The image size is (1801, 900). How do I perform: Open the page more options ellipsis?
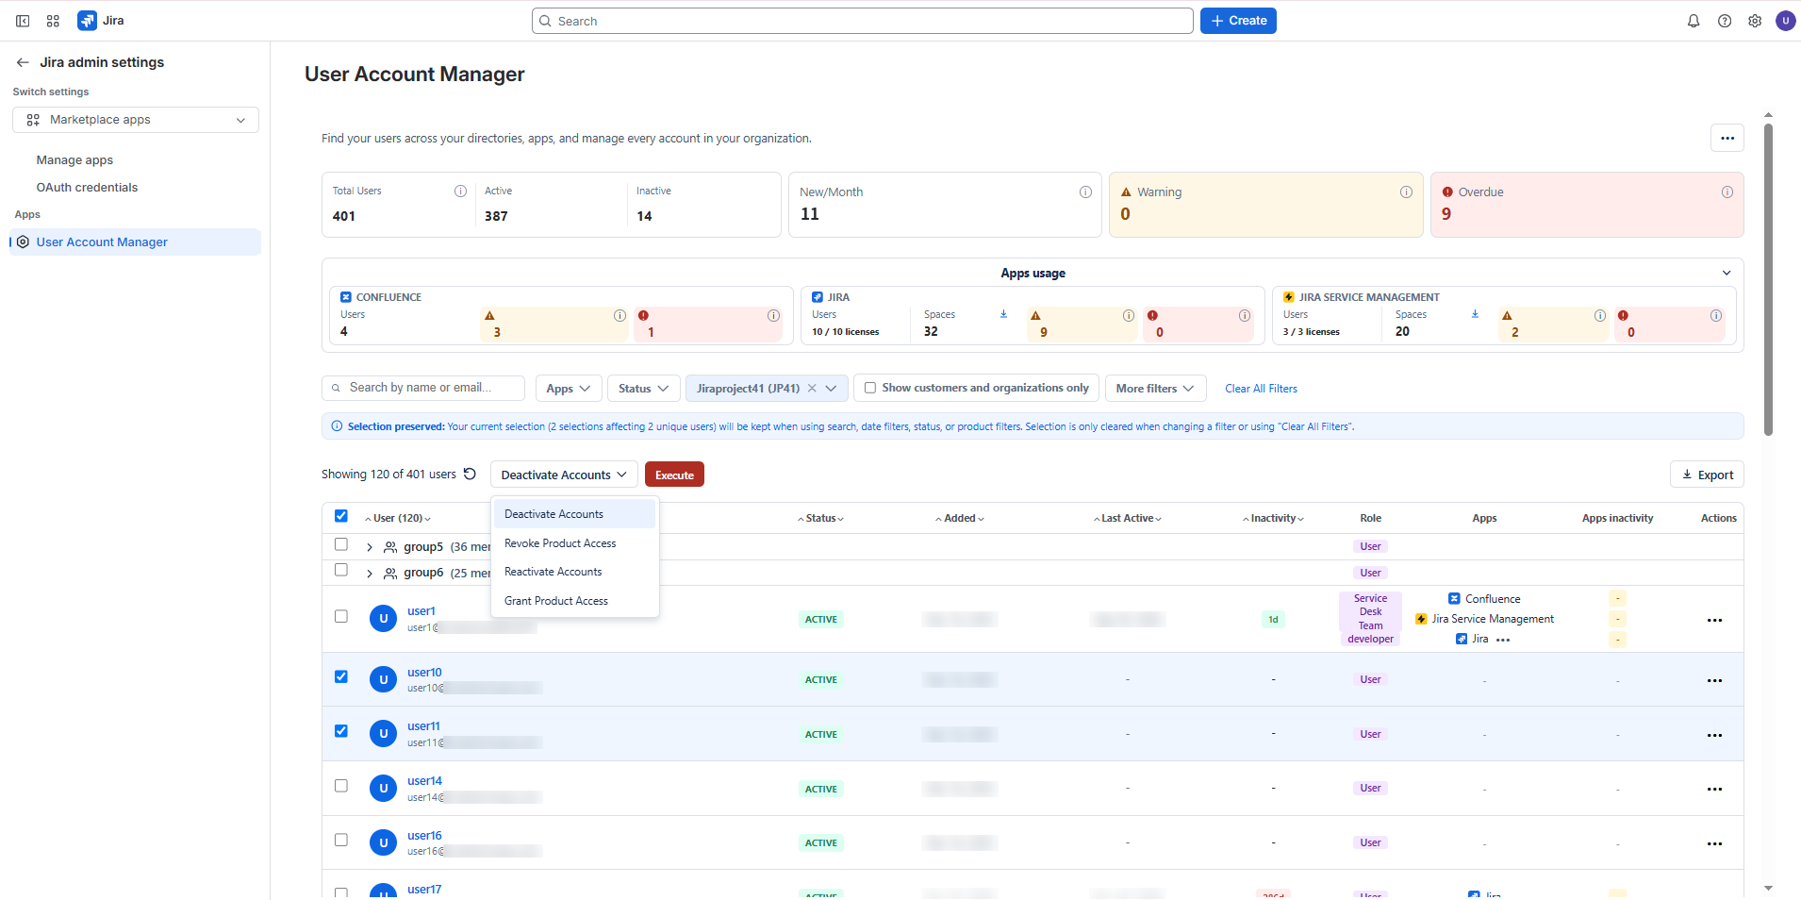point(1727,138)
